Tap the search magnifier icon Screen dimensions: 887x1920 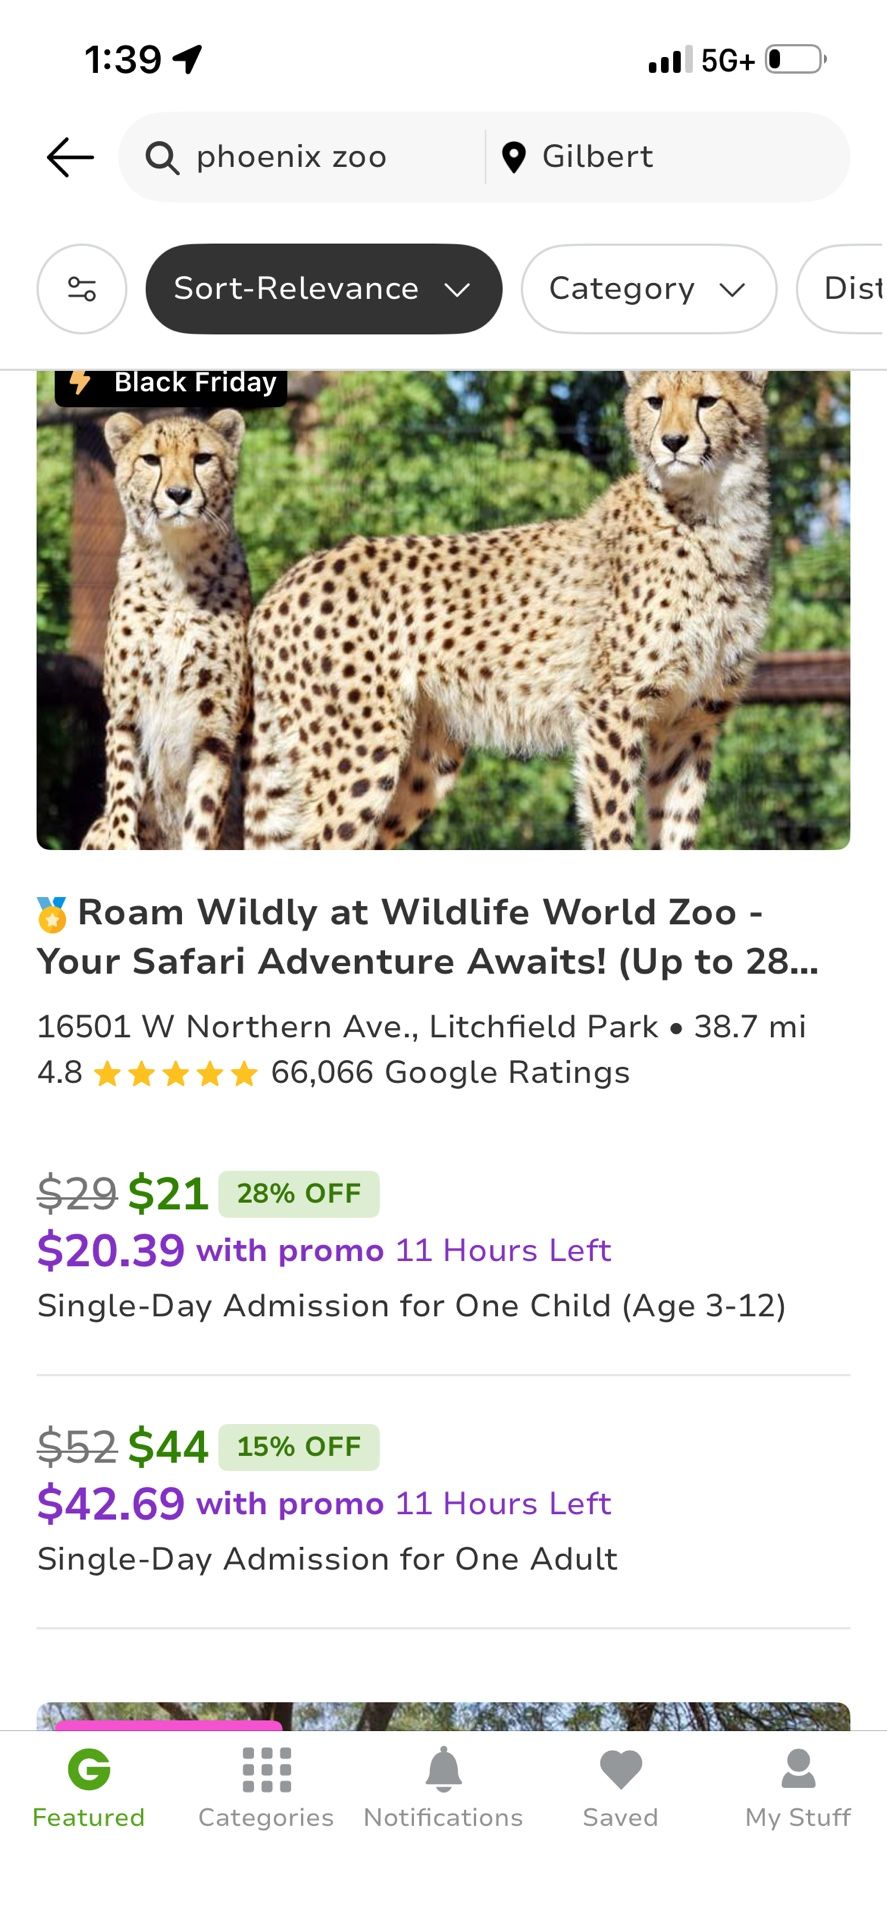(162, 157)
